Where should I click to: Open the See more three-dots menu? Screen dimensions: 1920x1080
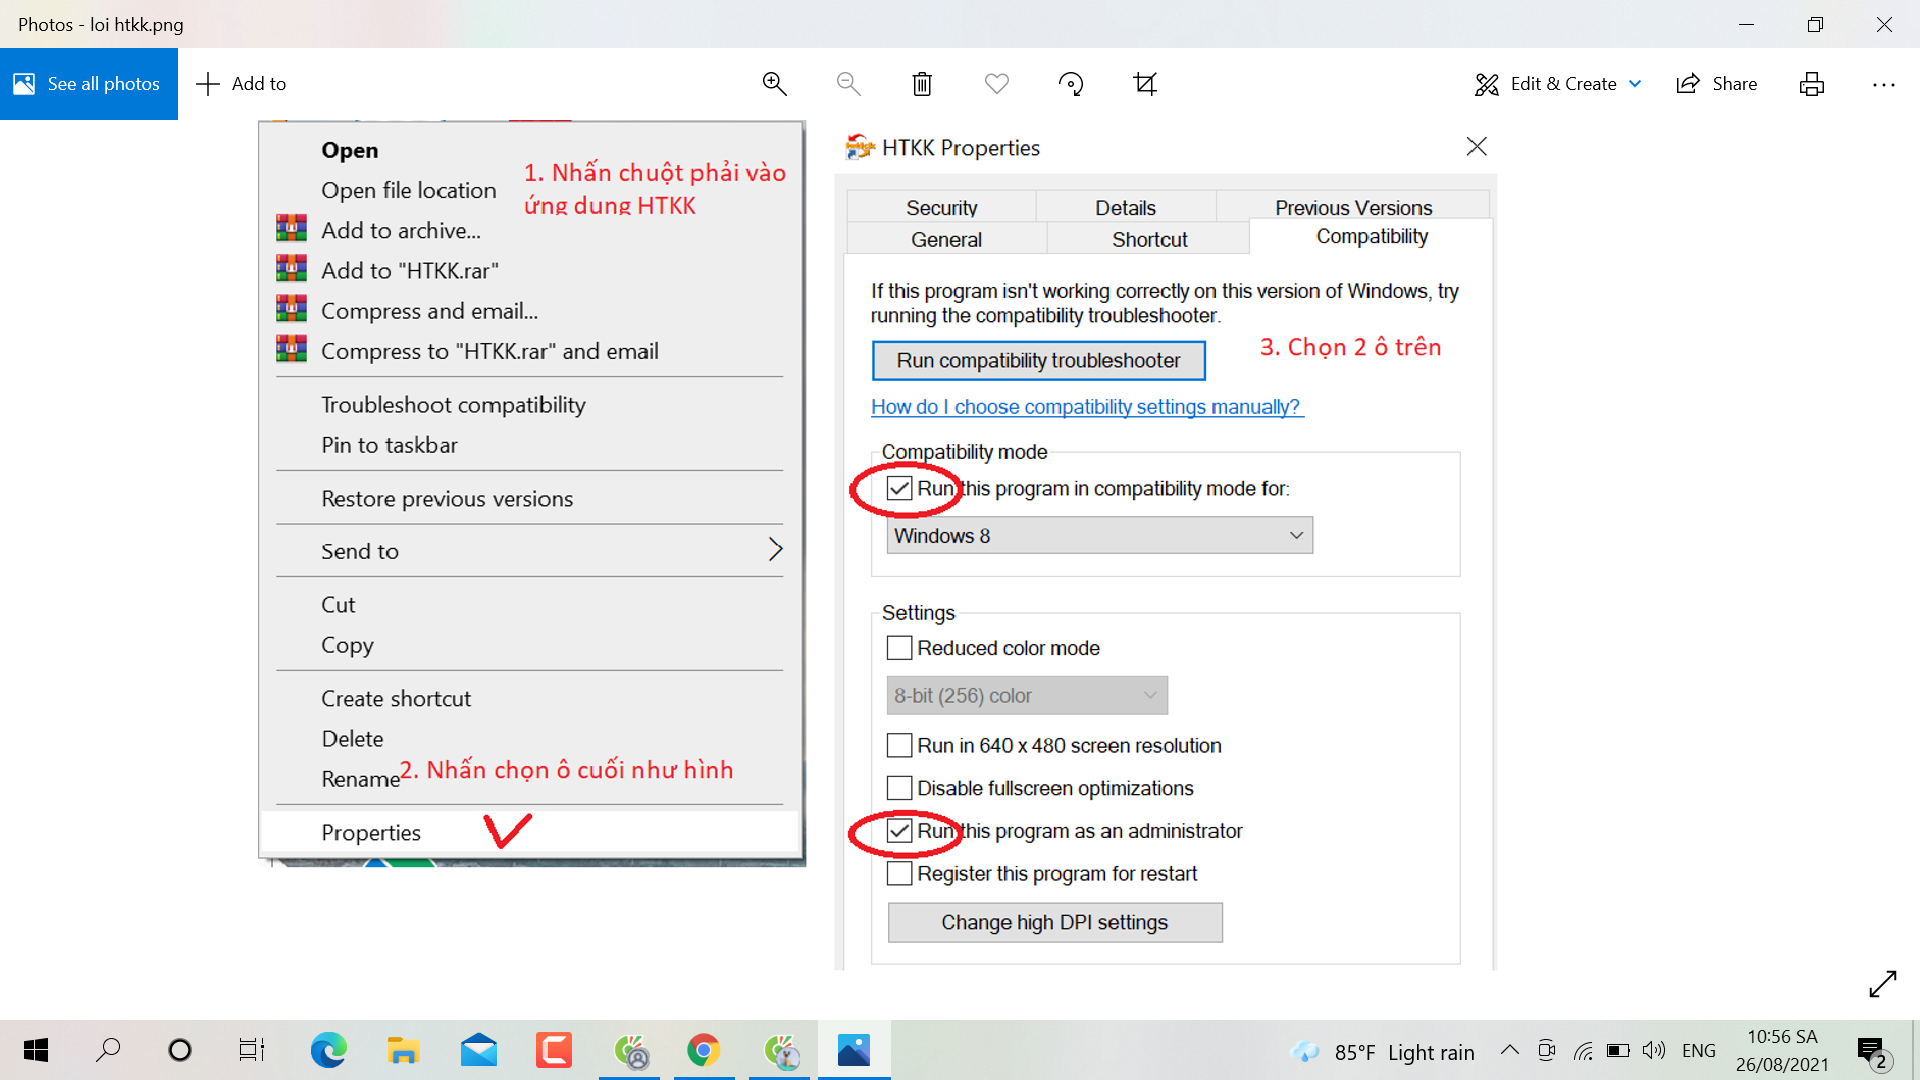1884,85
